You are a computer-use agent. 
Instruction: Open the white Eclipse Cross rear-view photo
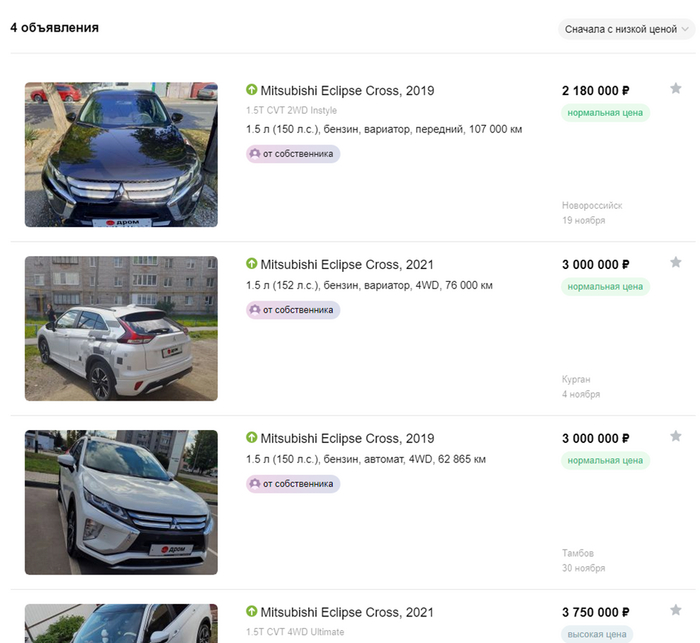coord(121,328)
